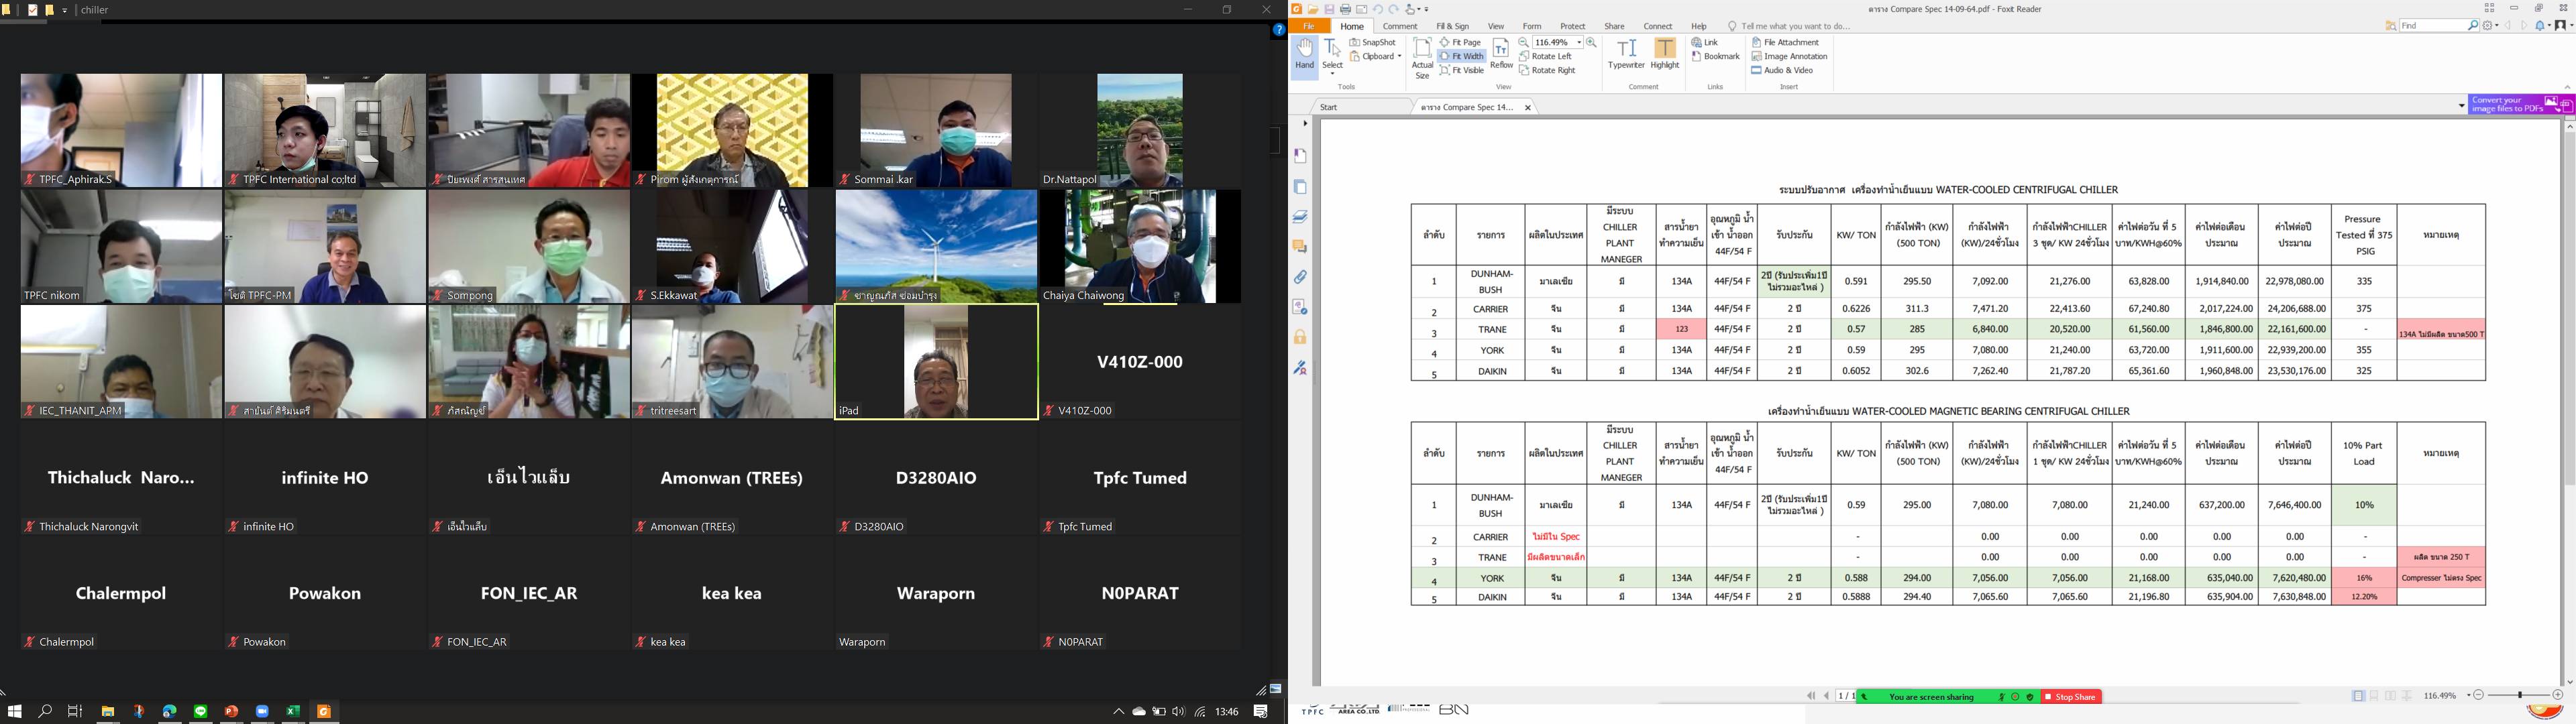Open attachments panel in left sidebar
2576x724 pixels.
point(1300,277)
